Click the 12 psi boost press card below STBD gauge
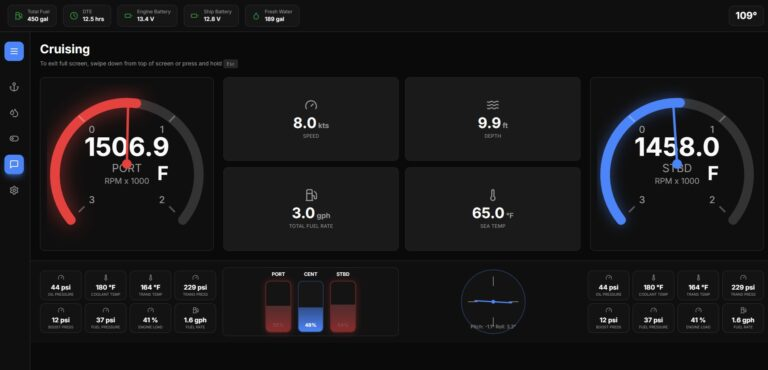 point(608,318)
